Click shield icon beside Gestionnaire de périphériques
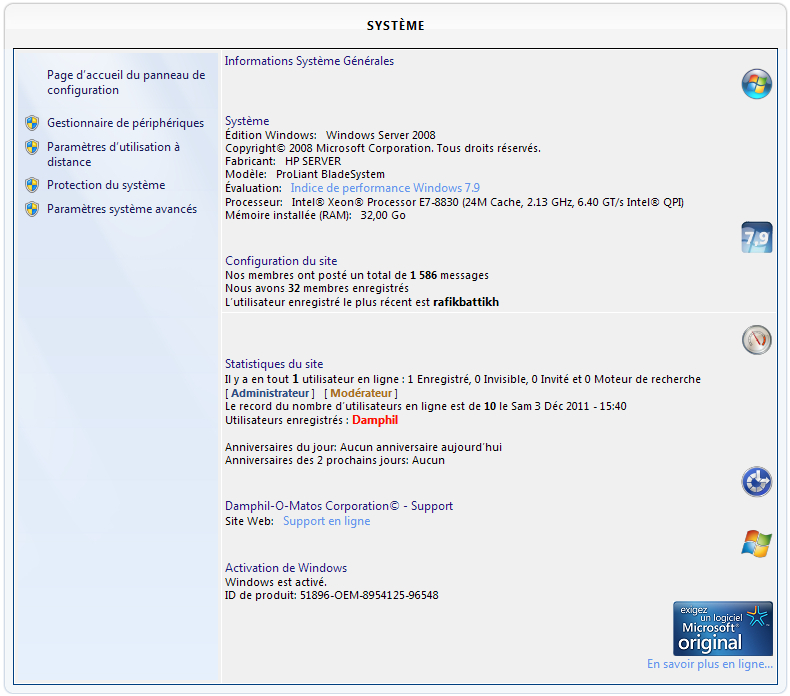This screenshot has height=696, width=790. pyautogui.click(x=32, y=123)
